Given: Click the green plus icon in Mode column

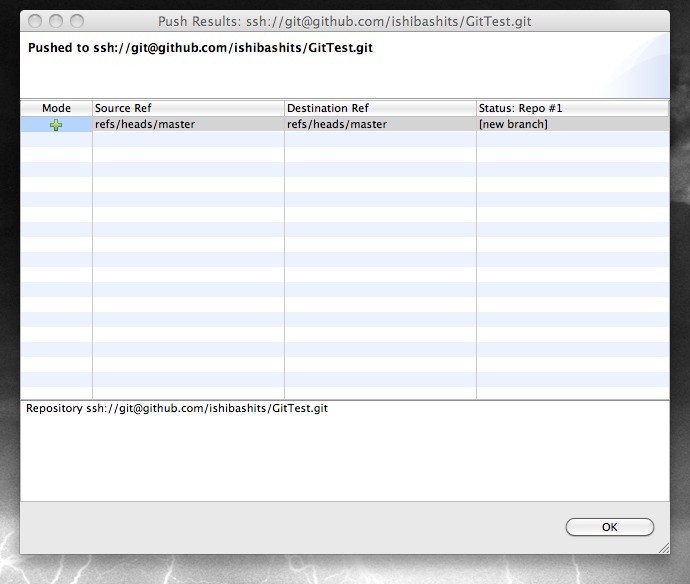Looking at the screenshot, I should [56, 125].
